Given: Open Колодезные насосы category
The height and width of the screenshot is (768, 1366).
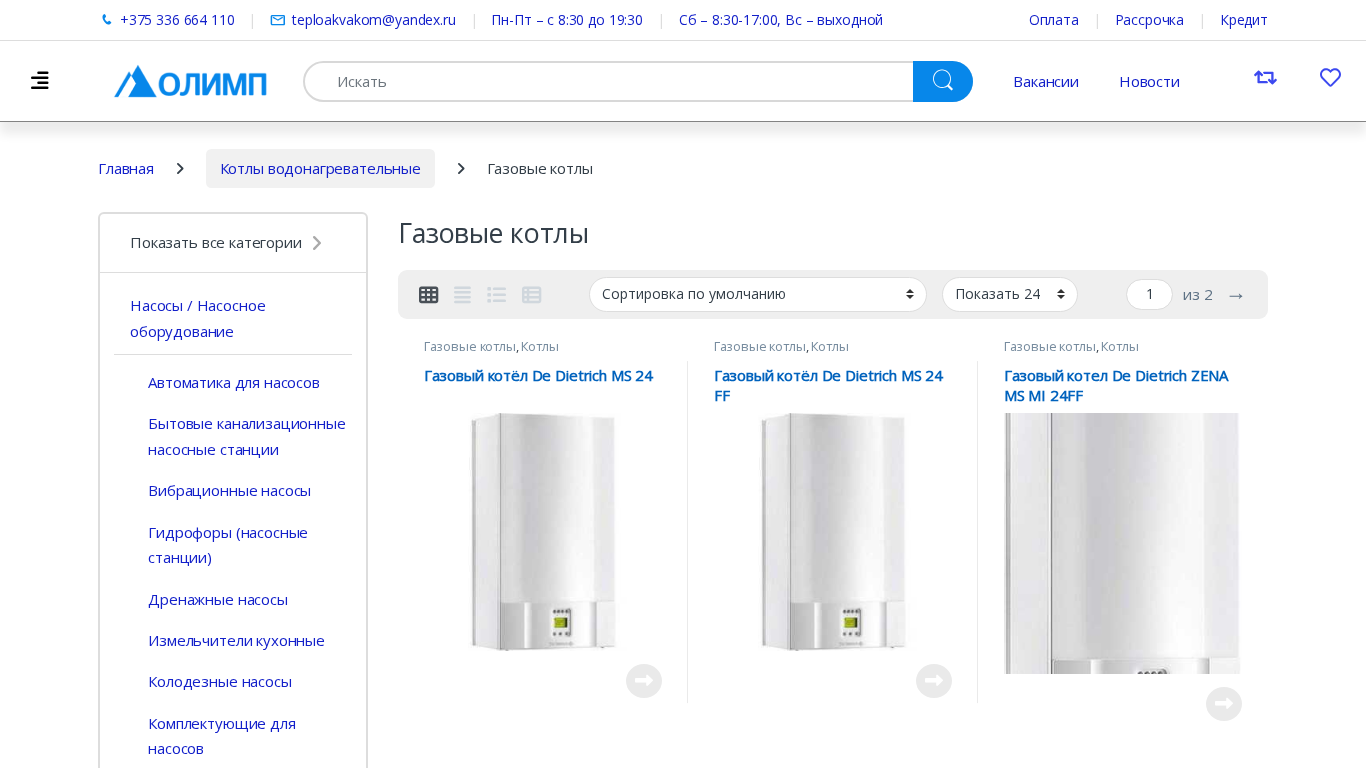Looking at the screenshot, I should 220,682.
